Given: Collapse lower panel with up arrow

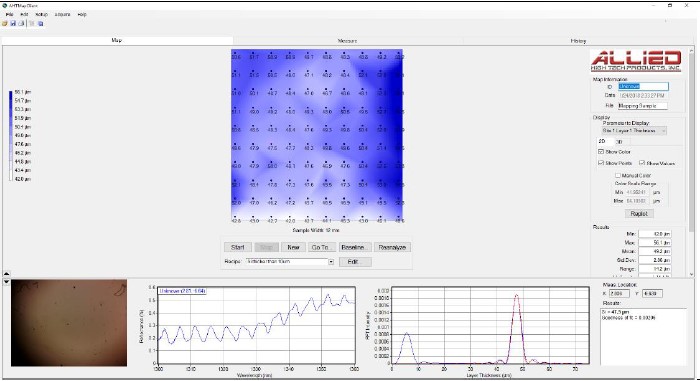Looking at the screenshot, I should click(x=6, y=273).
